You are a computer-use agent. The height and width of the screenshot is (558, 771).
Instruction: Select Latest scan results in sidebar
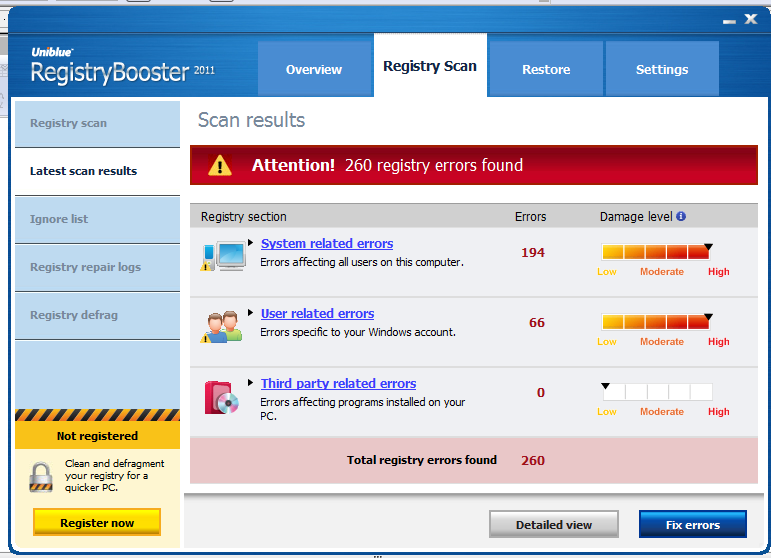point(97,171)
